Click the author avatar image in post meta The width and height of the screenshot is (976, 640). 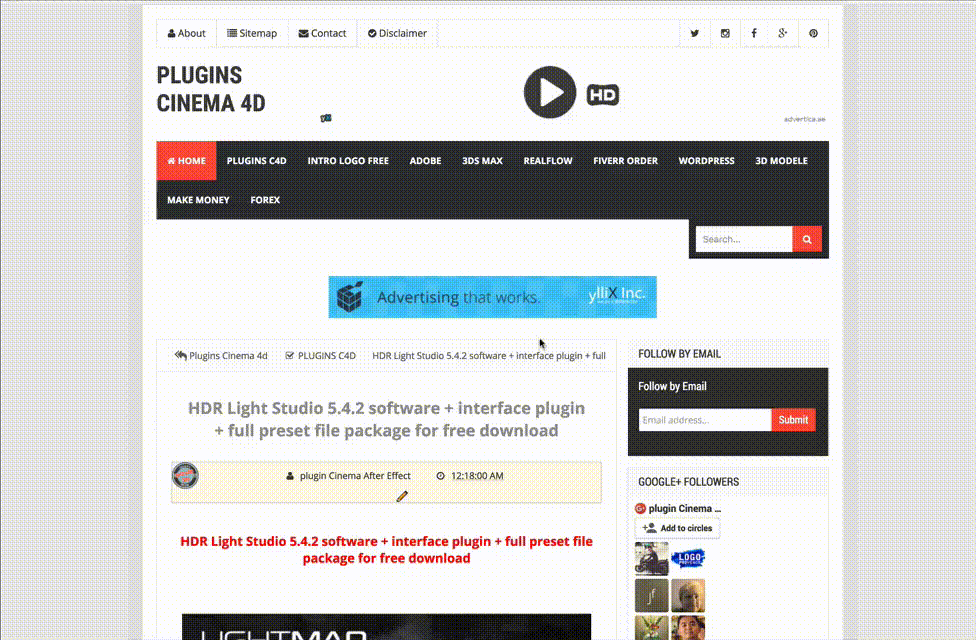[x=185, y=476]
